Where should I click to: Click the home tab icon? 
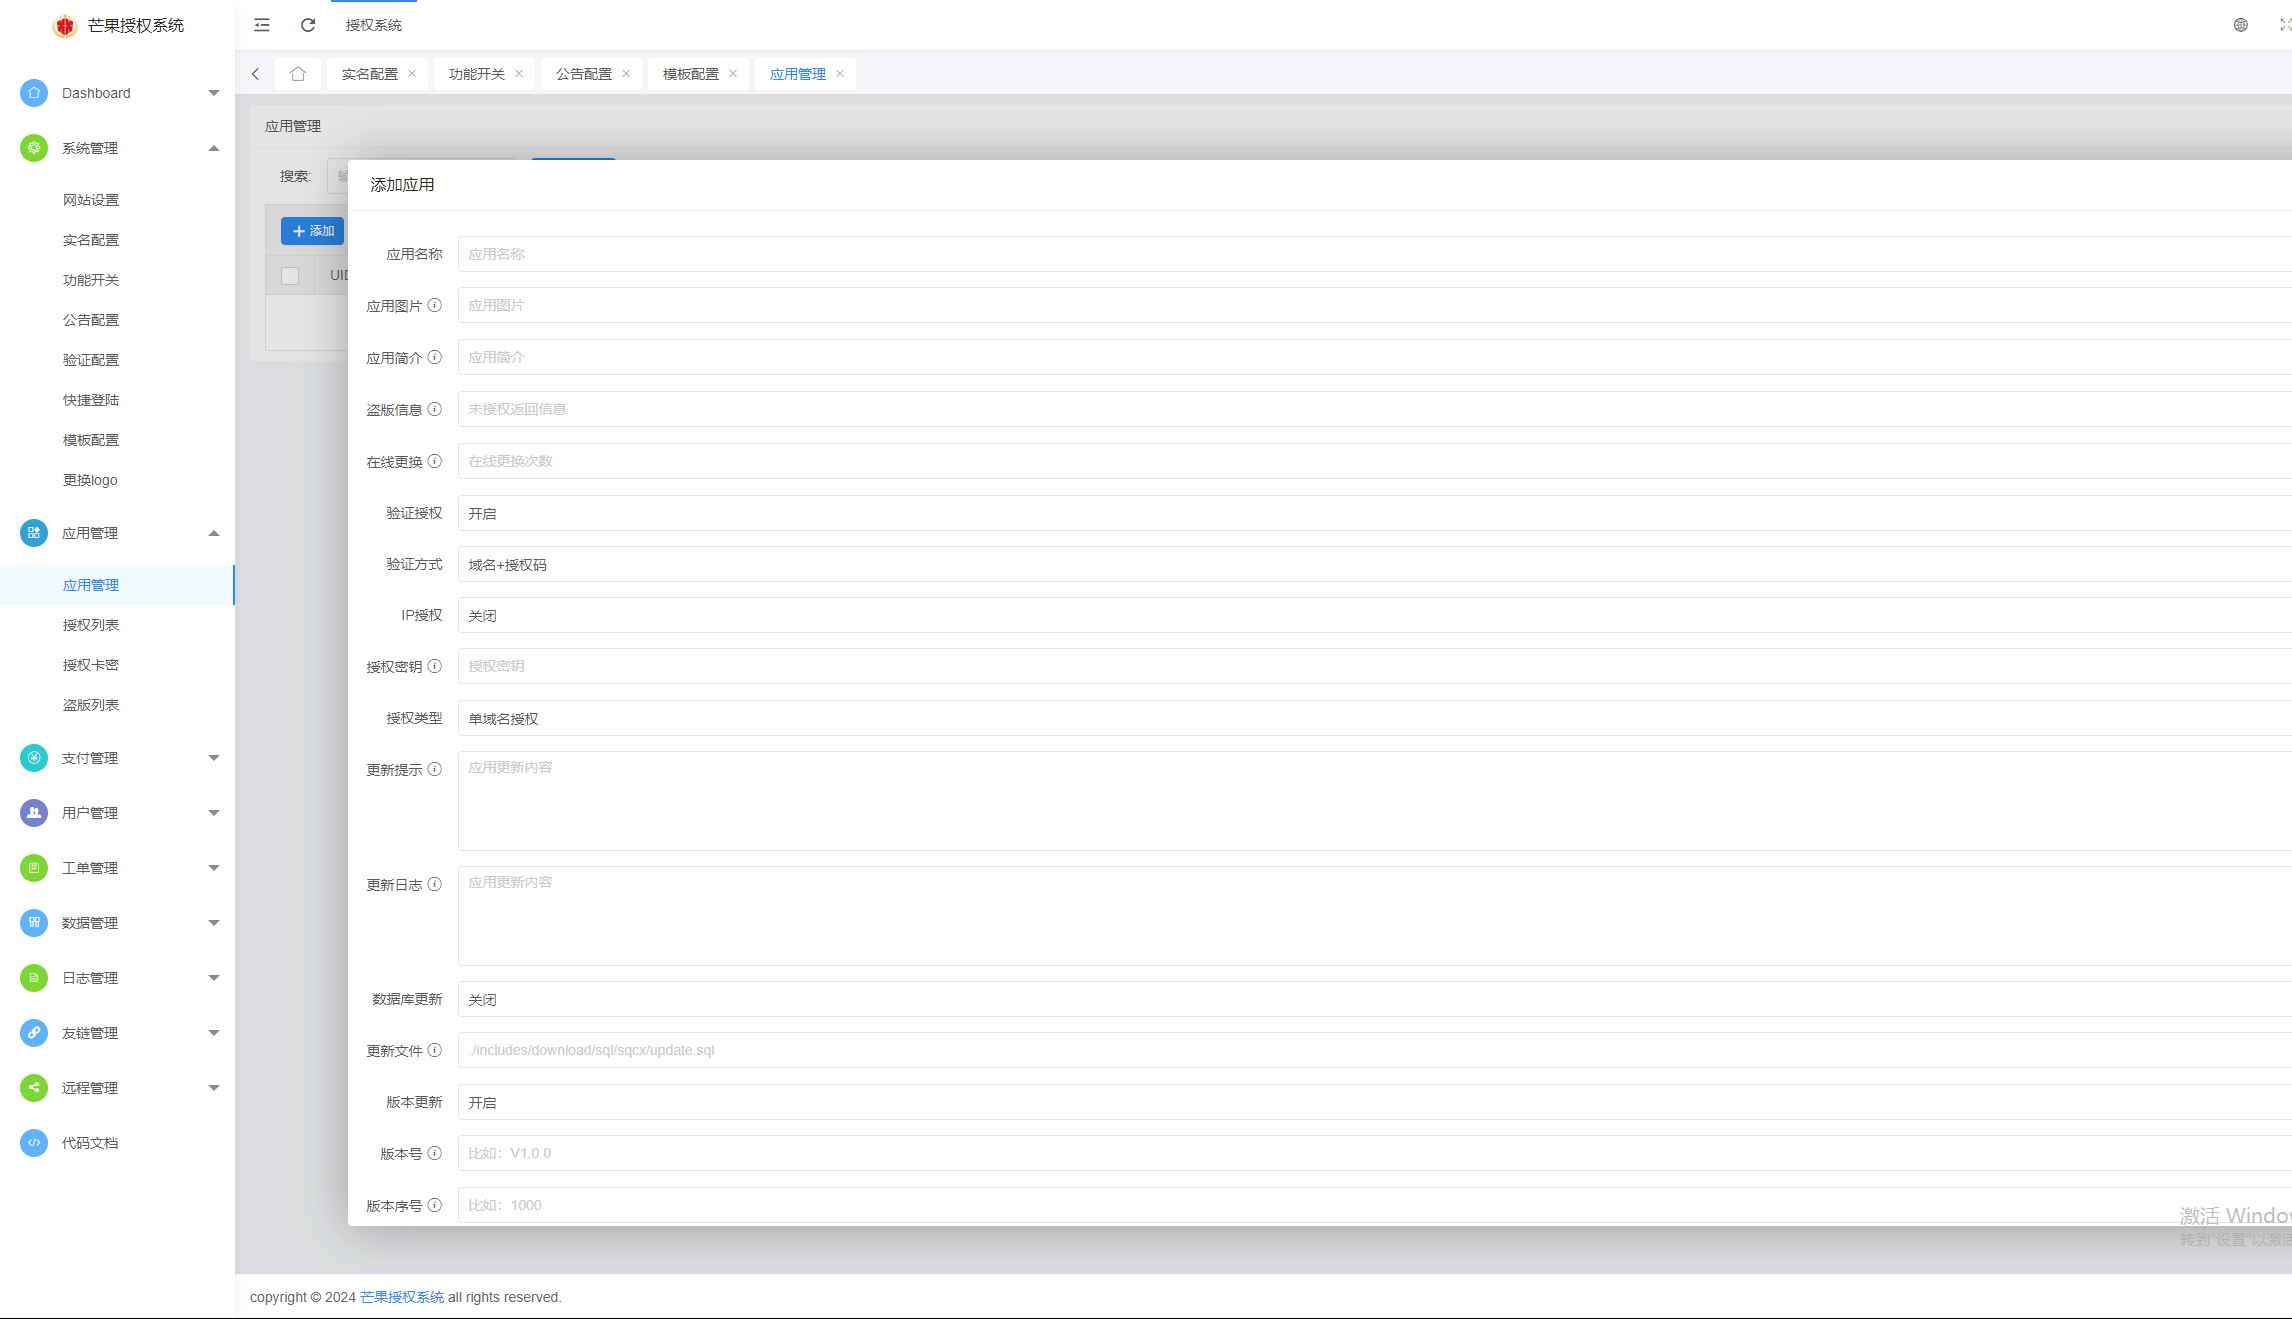point(298,74)
